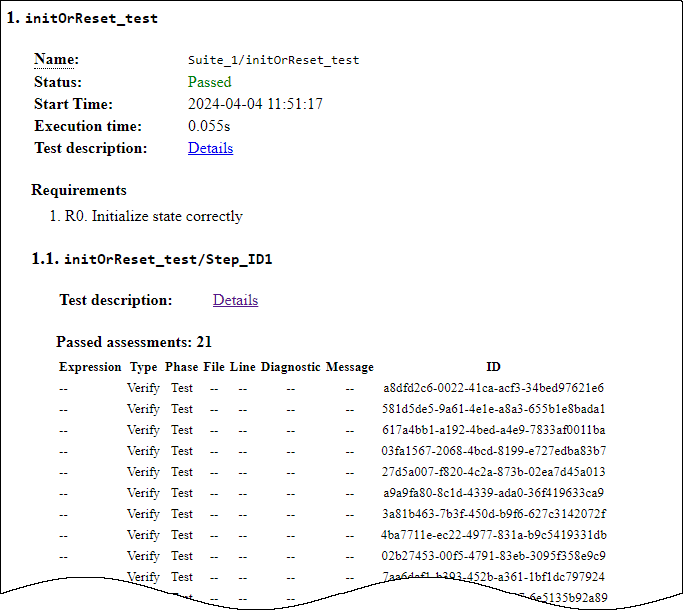
Task: Click the Message column header
Action: [x=350, y=367]
